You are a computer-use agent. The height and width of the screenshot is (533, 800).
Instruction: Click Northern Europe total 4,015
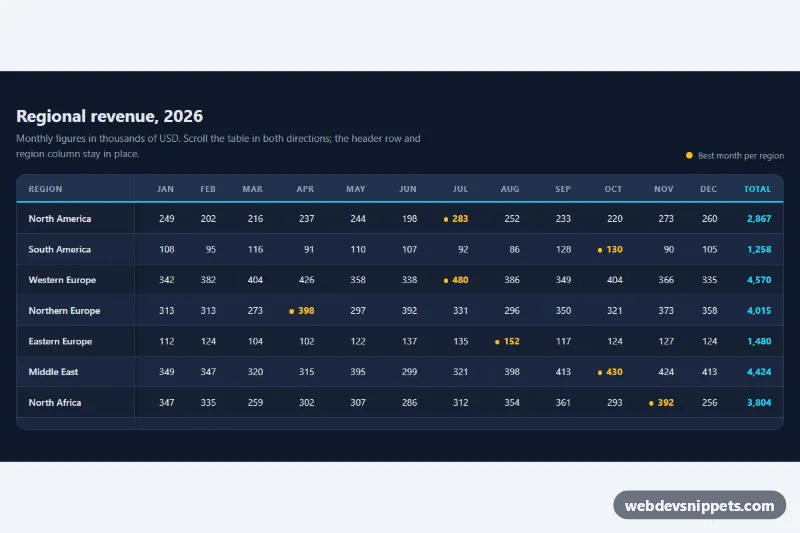759,311
